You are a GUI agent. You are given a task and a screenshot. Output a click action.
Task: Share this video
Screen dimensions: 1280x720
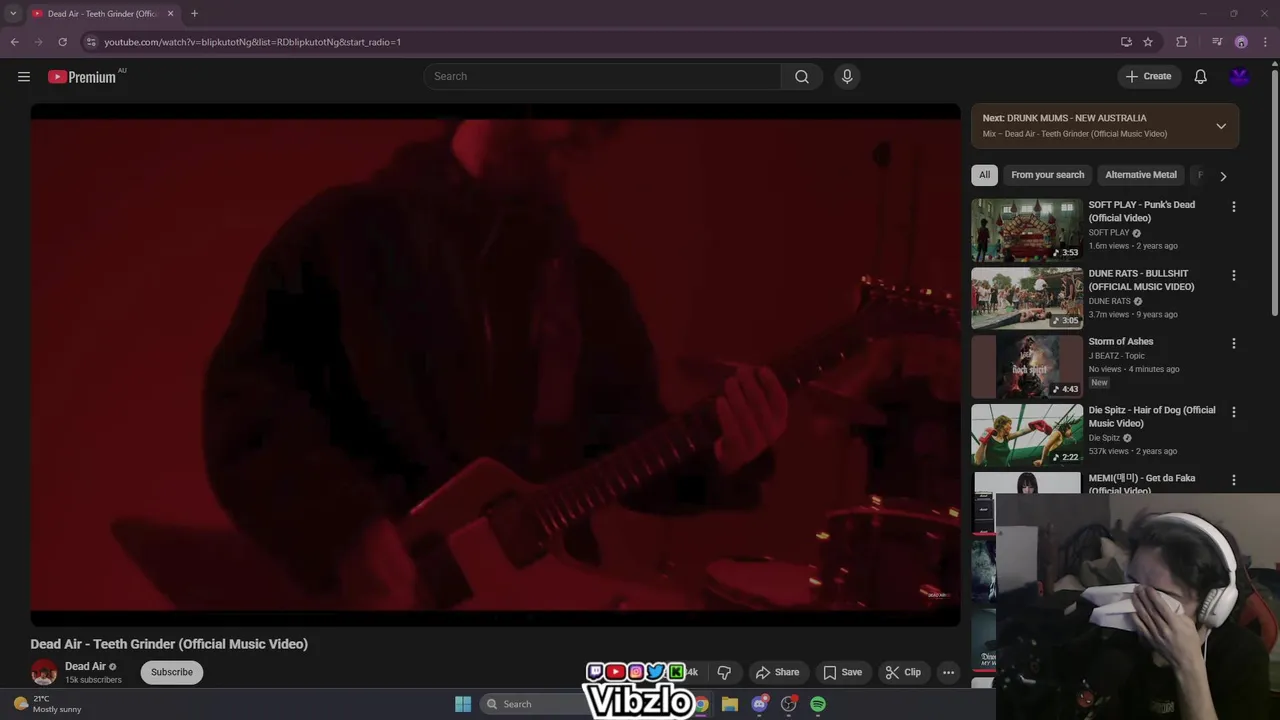click(x=777, y=672)
